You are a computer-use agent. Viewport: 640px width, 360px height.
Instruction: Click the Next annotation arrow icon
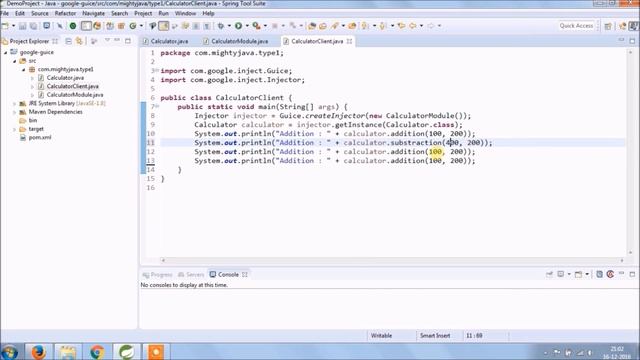coord(365,26)
